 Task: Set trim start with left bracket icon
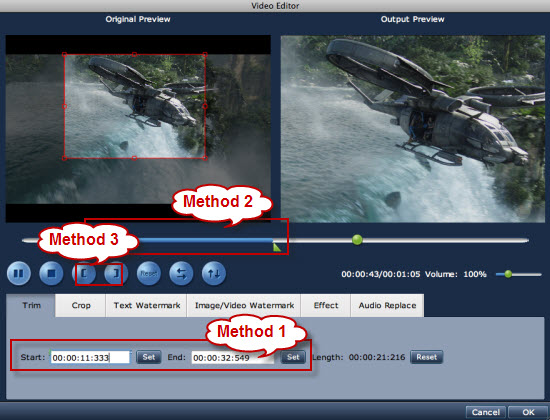pos(84,273)
